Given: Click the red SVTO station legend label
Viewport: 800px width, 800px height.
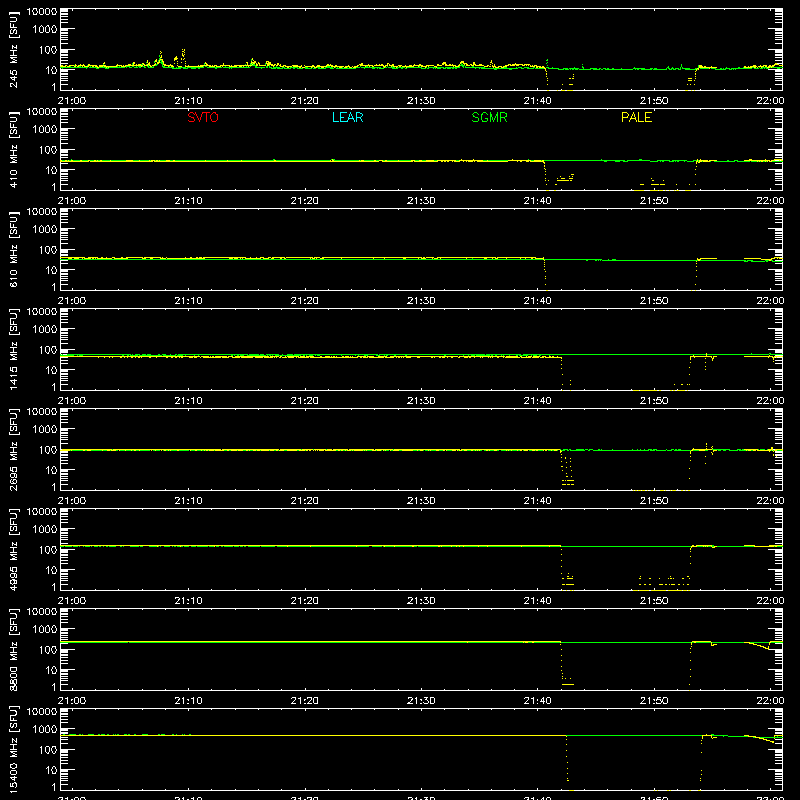Looking at the screenshot, I should 203,117.
